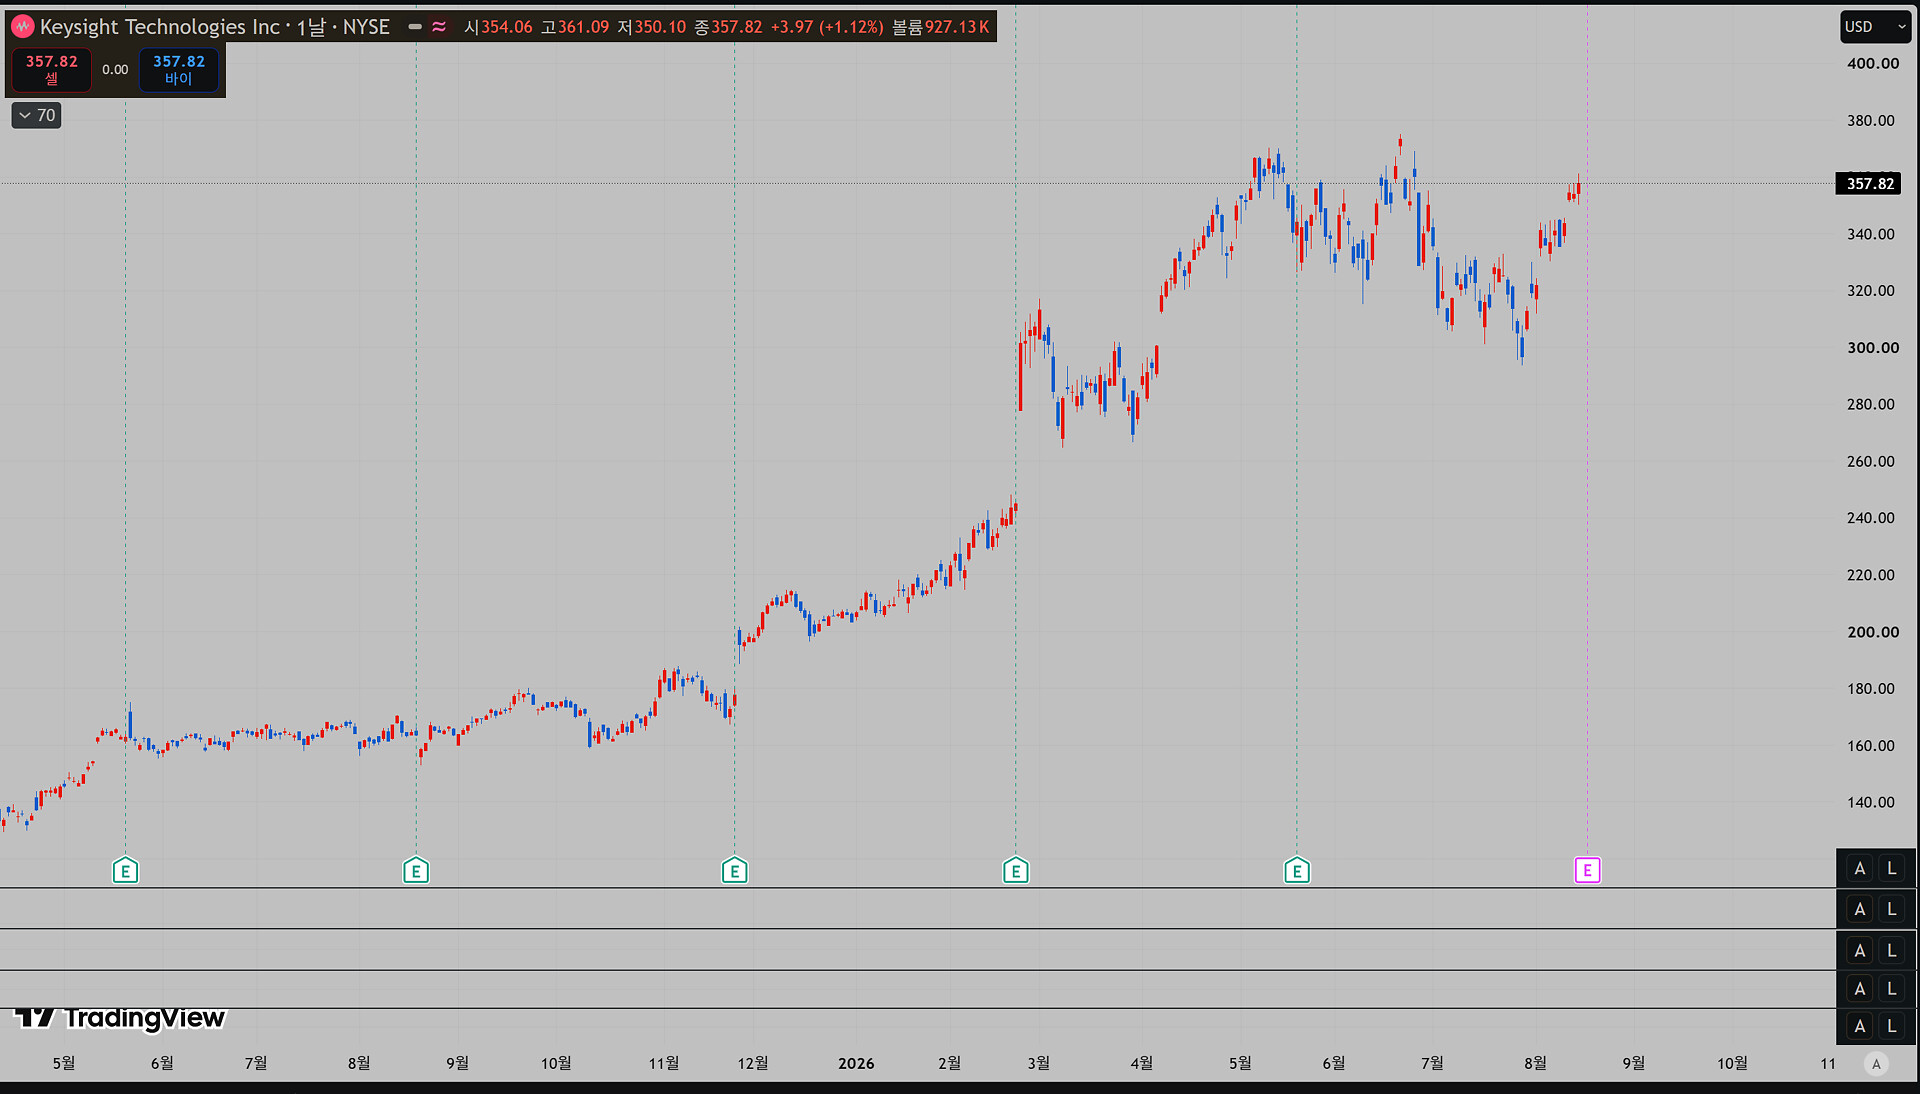Click the low value 350.10

660,27
